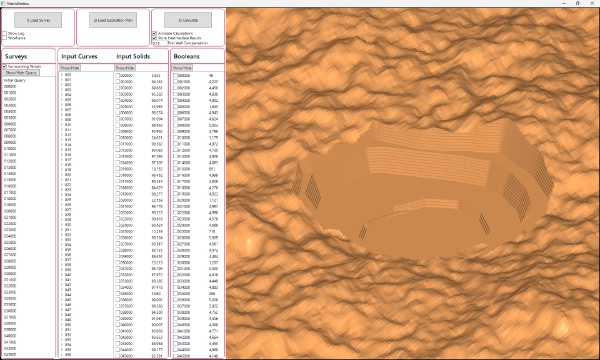Check the 015000 box in Booleans
This screenshot has width=600, height=360.
[175, 169]
